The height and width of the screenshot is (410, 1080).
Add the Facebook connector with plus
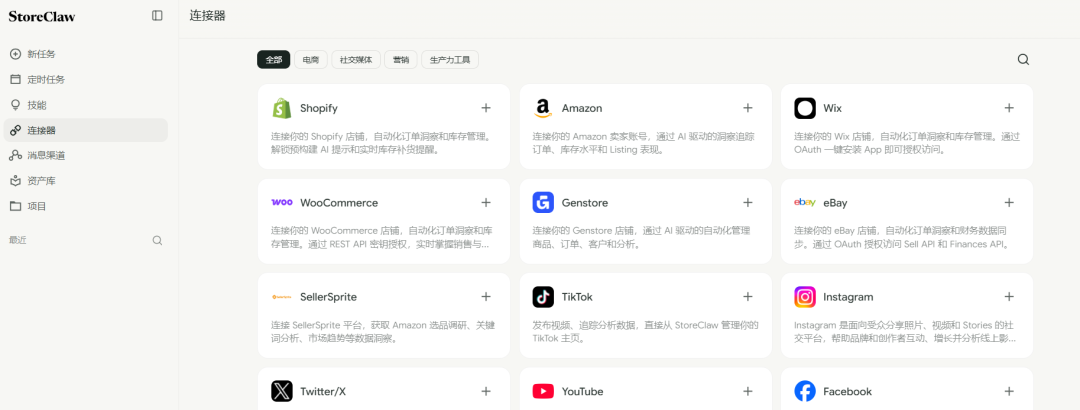tap(1009, 391)
